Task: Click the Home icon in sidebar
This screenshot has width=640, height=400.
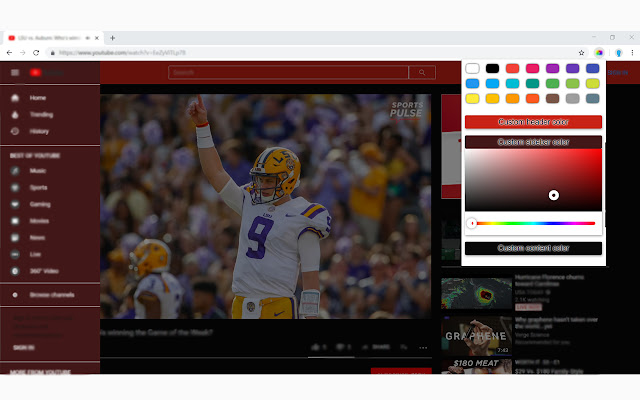Action: [15, 98]
